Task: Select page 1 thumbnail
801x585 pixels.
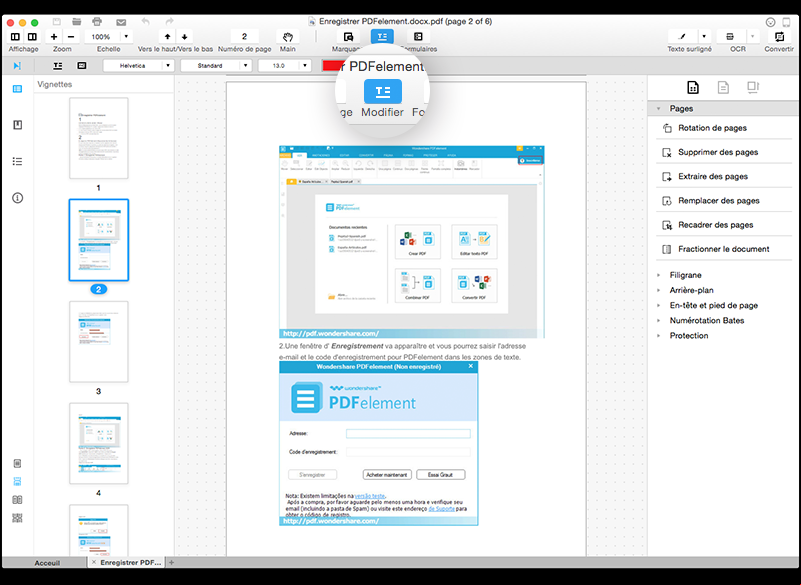Action: pyautogui.click(x=99, y=138)
